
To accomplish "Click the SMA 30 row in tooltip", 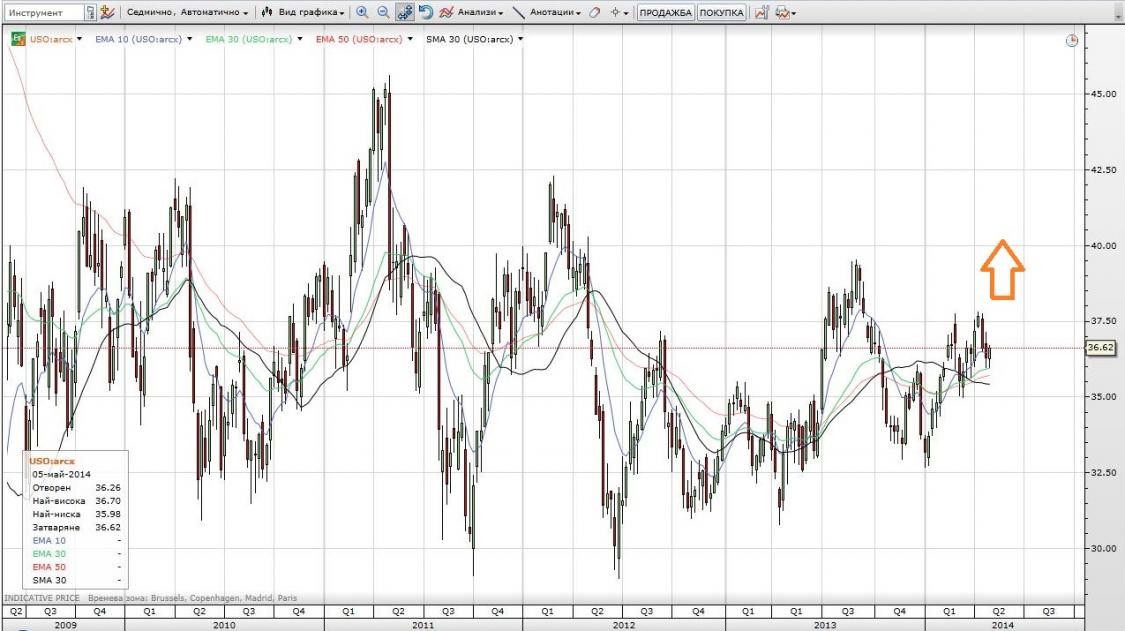I will pyautogui.click(x=76, y=580).
